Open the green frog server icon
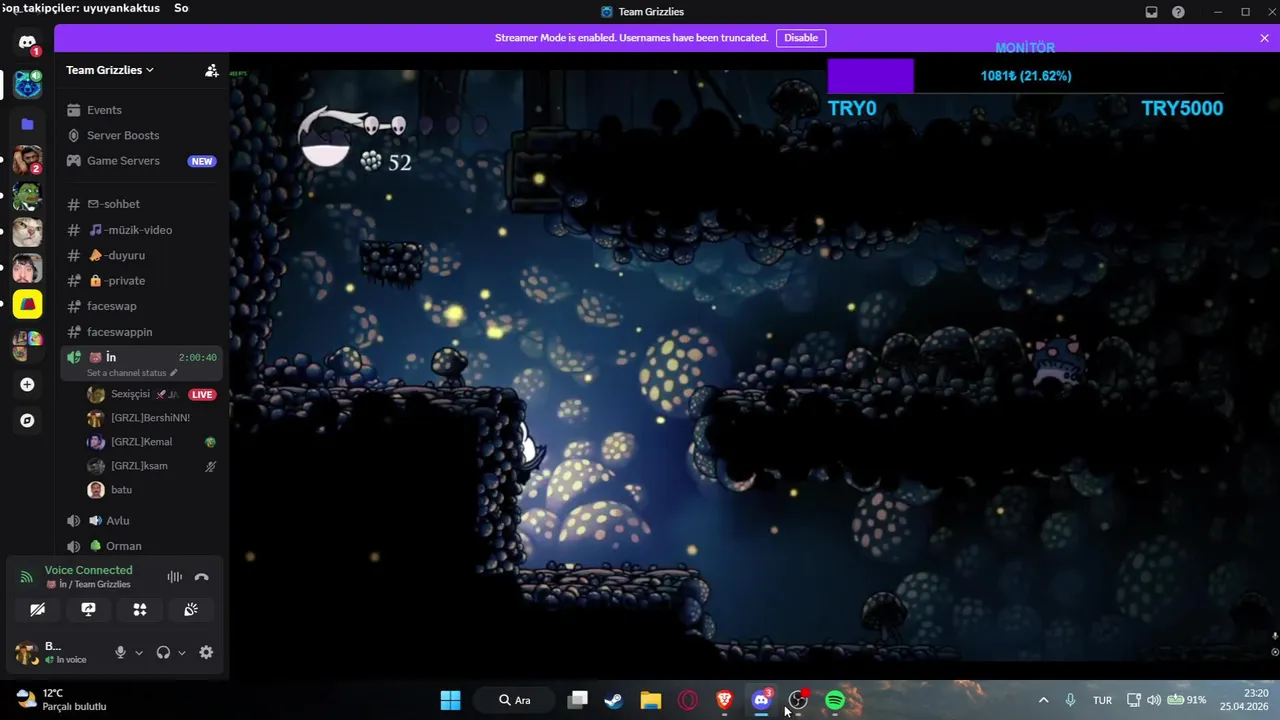 [x=27, y=196]
